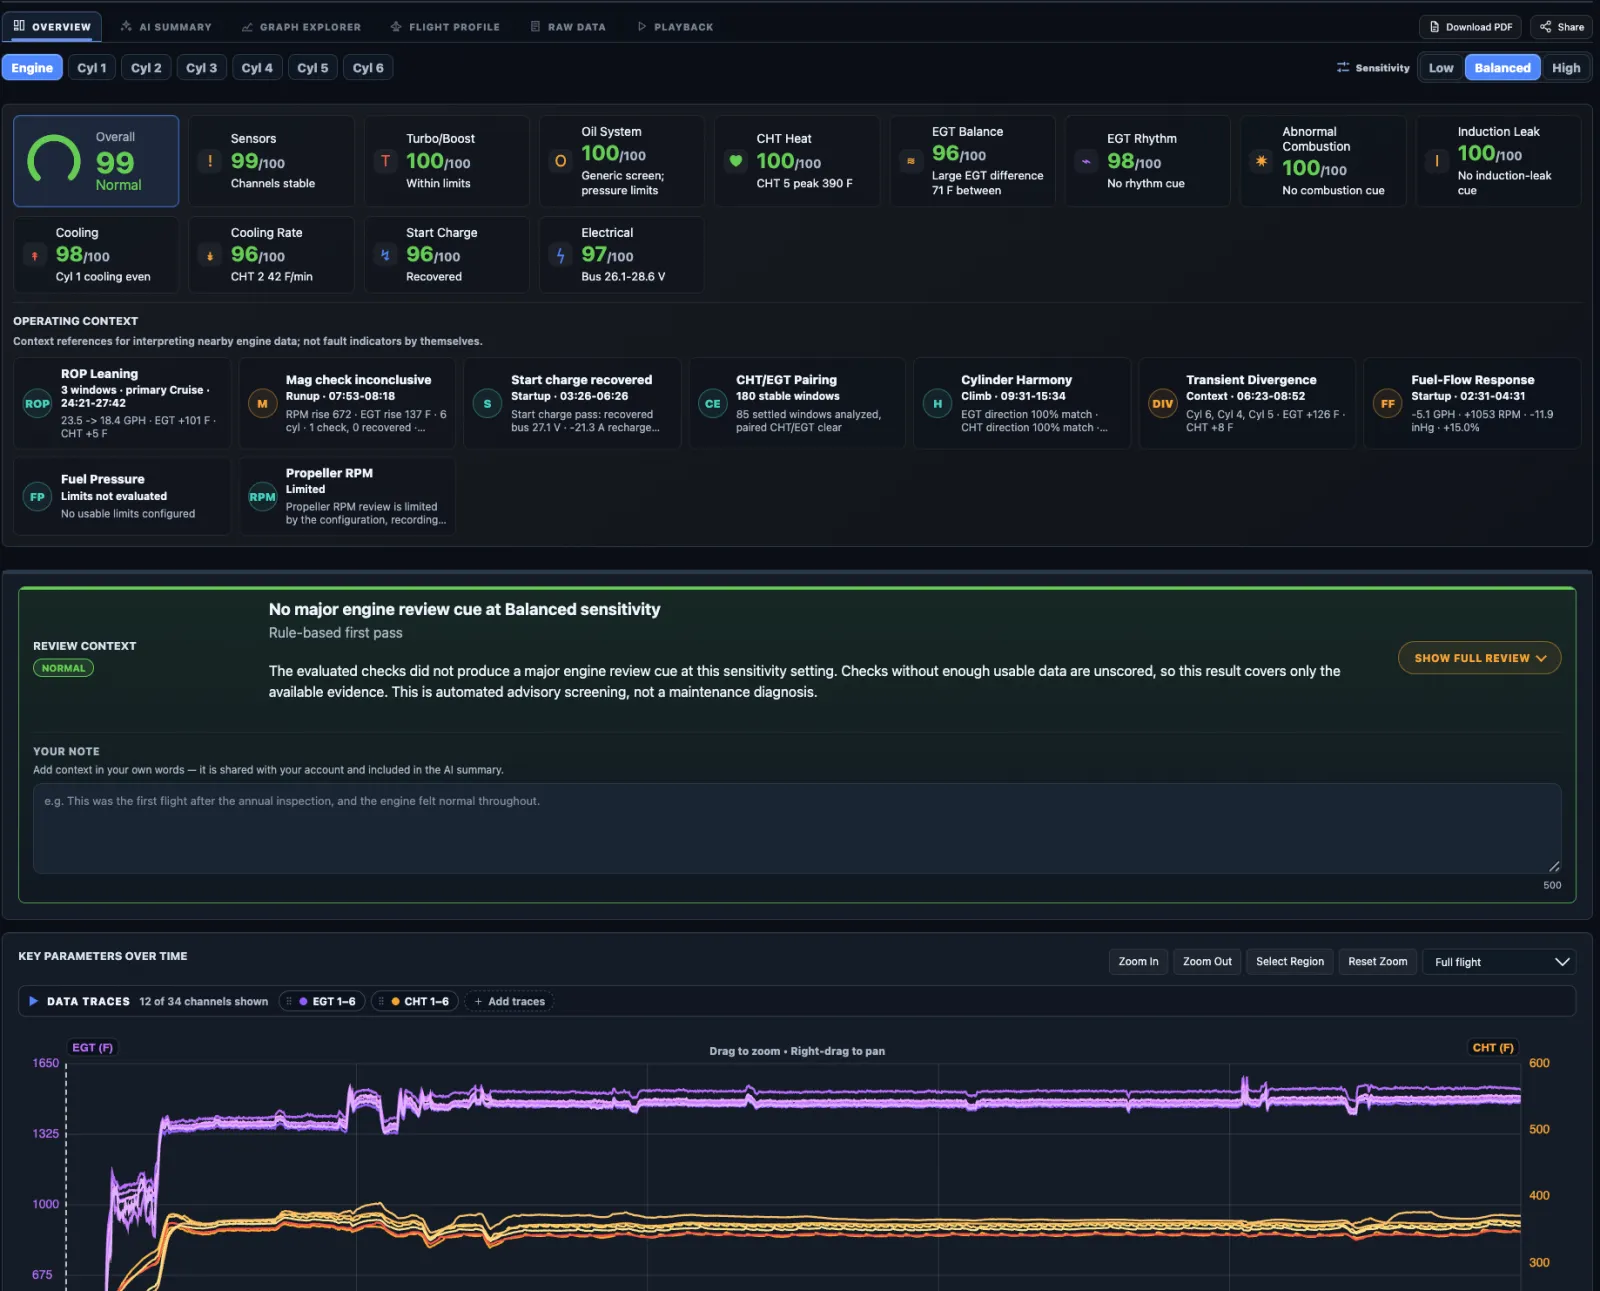1600x1291 pixels.
Task: Click the Sensors card warning icon
Action: (x=210, y=161)
